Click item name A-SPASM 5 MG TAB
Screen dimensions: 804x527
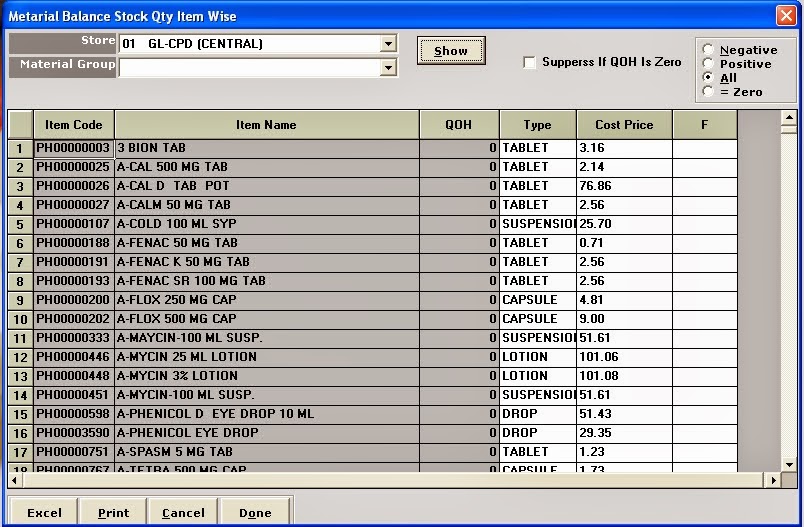(267, 452)
